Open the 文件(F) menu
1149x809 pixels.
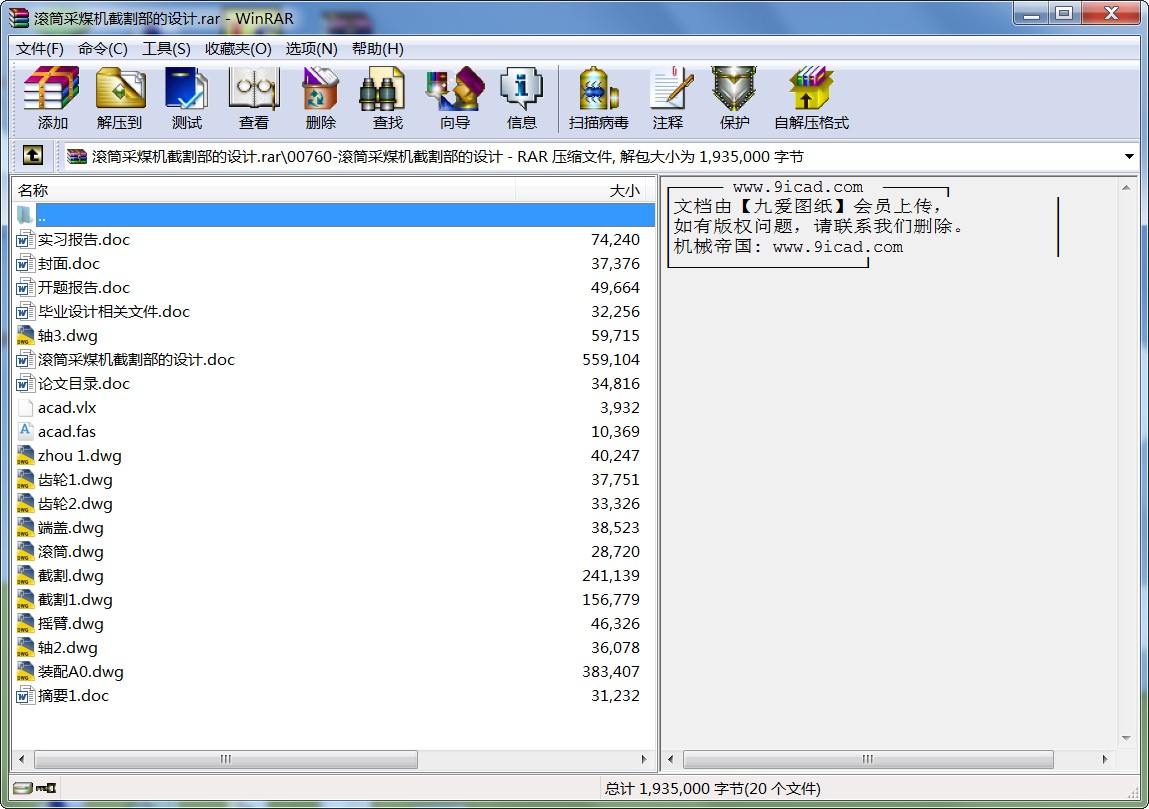point(40,49)
